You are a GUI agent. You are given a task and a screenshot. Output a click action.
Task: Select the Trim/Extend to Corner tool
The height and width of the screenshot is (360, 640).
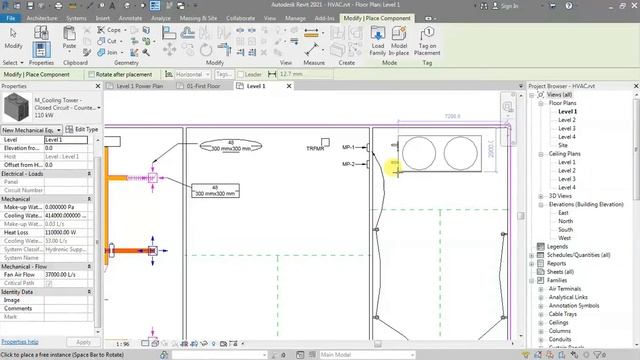tap(224, 49)
